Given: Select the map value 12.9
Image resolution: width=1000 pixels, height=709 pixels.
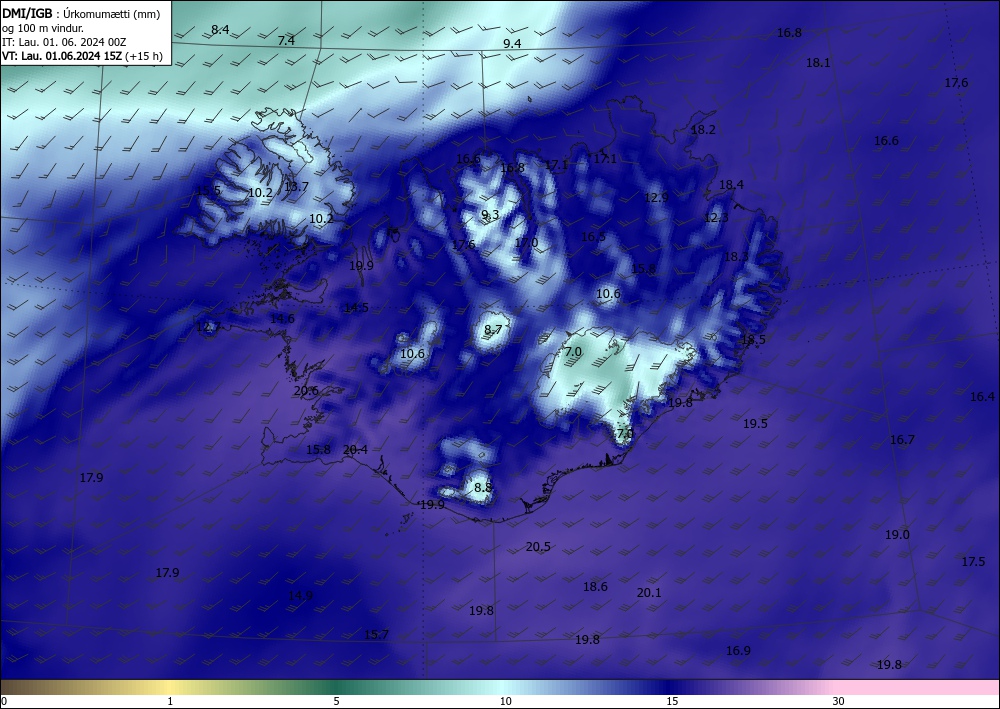Looking at the screenshot, I should 656,198.
